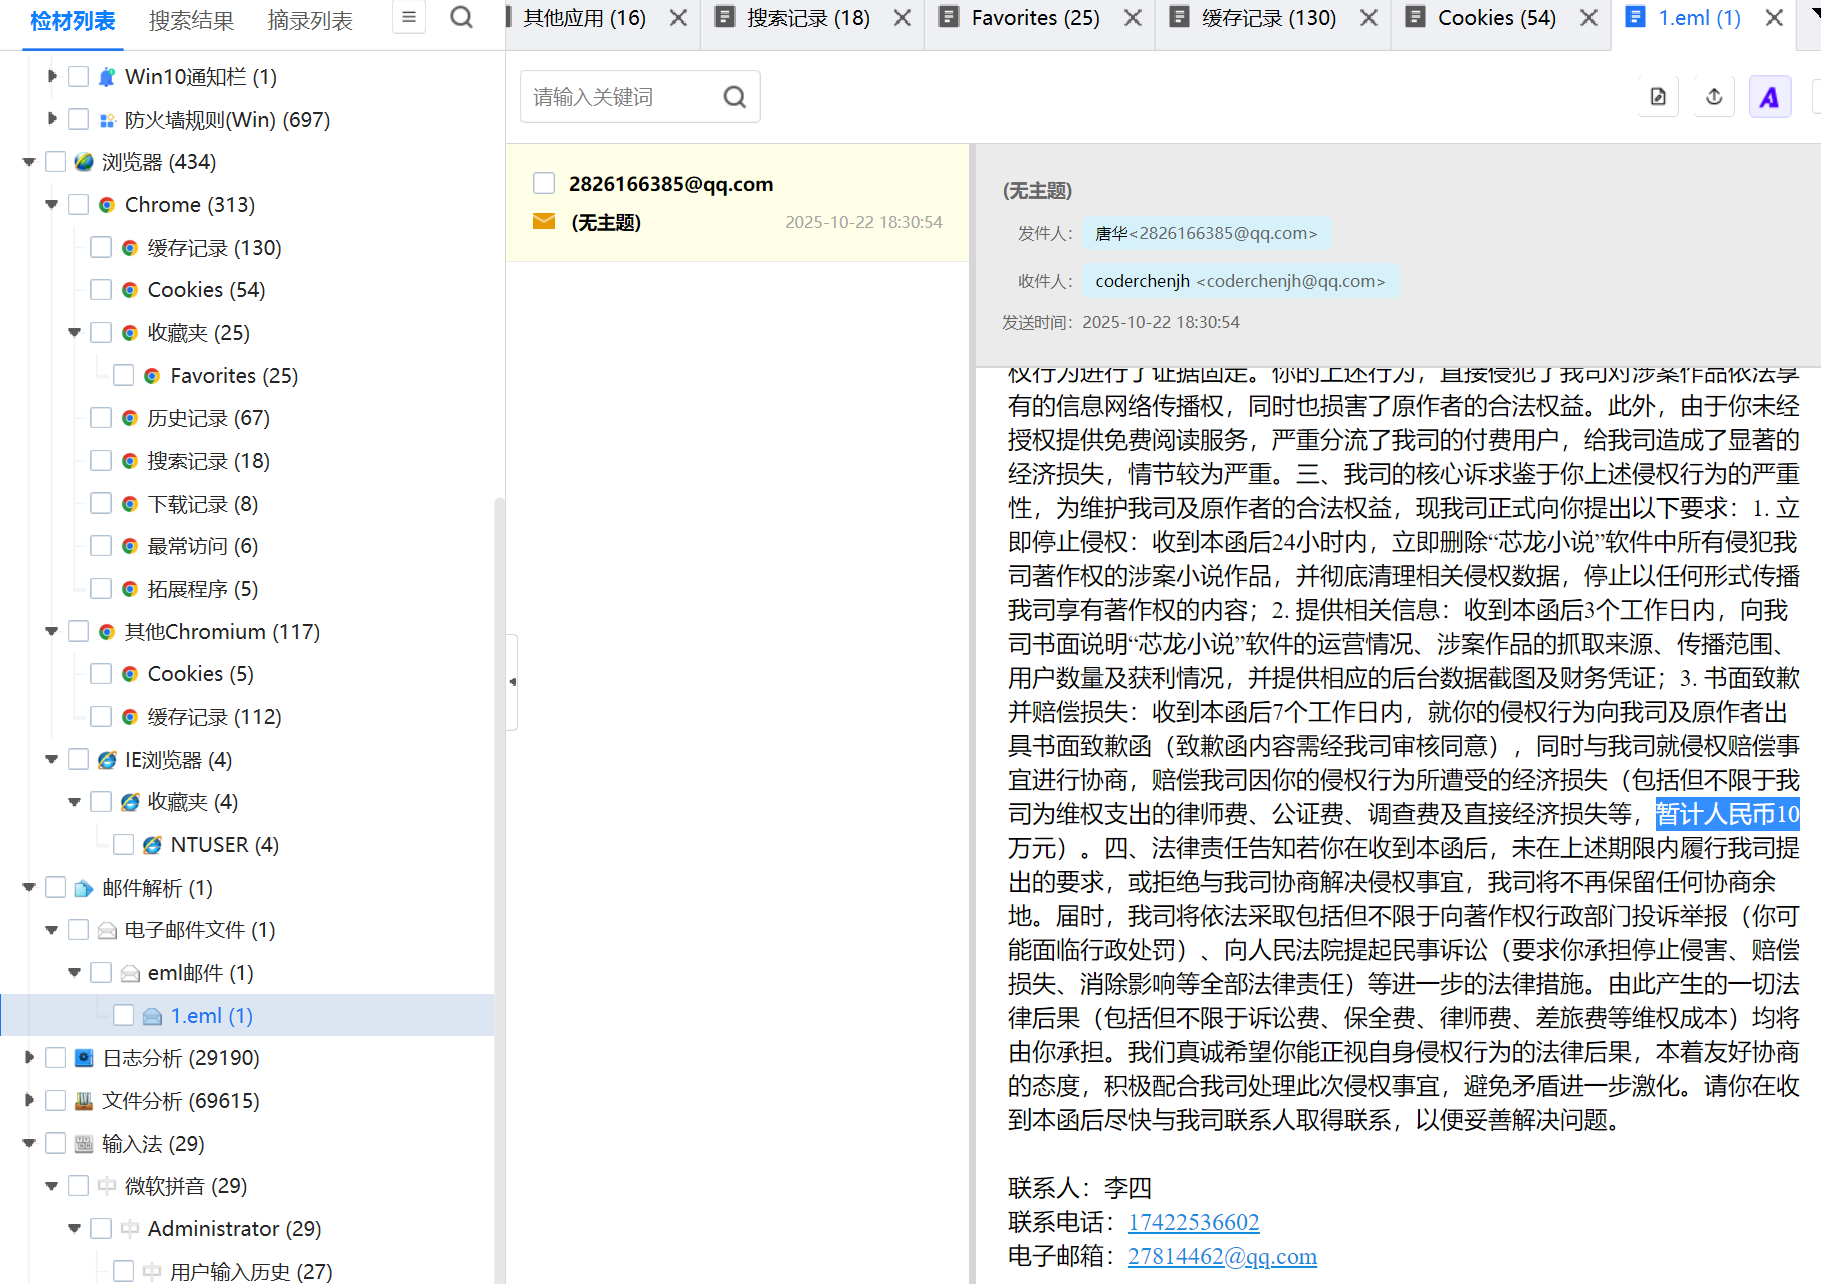This screenshot has width=1821, height=1284.
Task: Open the phone link 17422536602
Action: pos(1193,1222)
